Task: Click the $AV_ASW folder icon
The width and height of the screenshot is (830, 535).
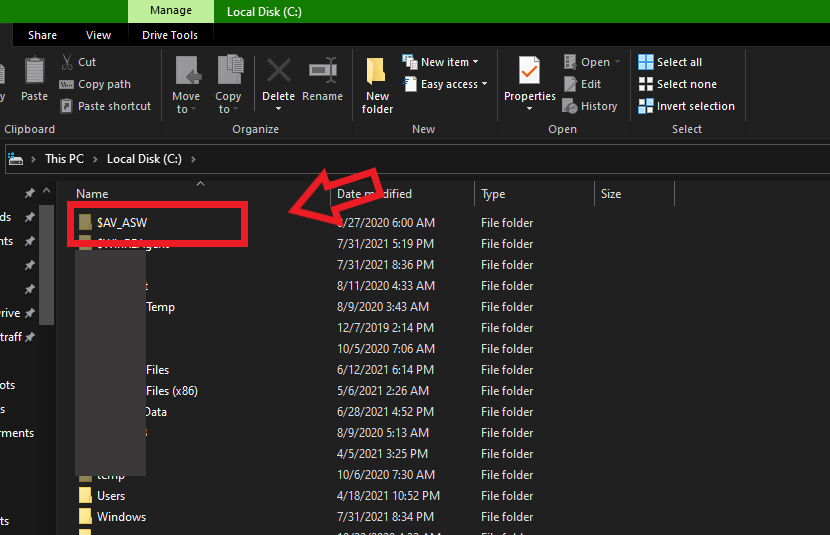Action: pyautogui.click(x=85, y=222)
